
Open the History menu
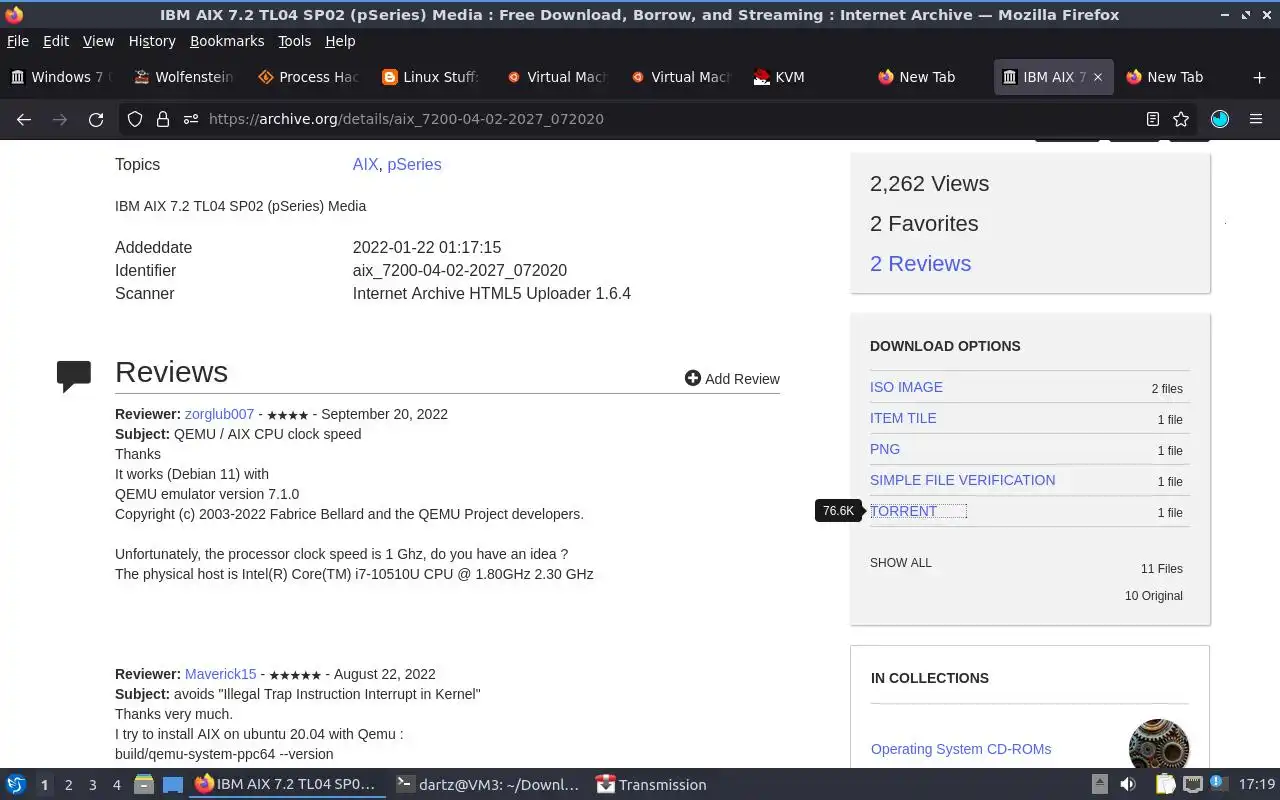click(x=152, y=41)
